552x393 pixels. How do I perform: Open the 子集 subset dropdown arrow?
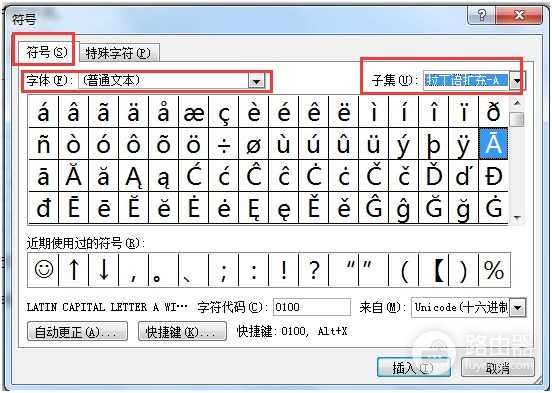517,81
